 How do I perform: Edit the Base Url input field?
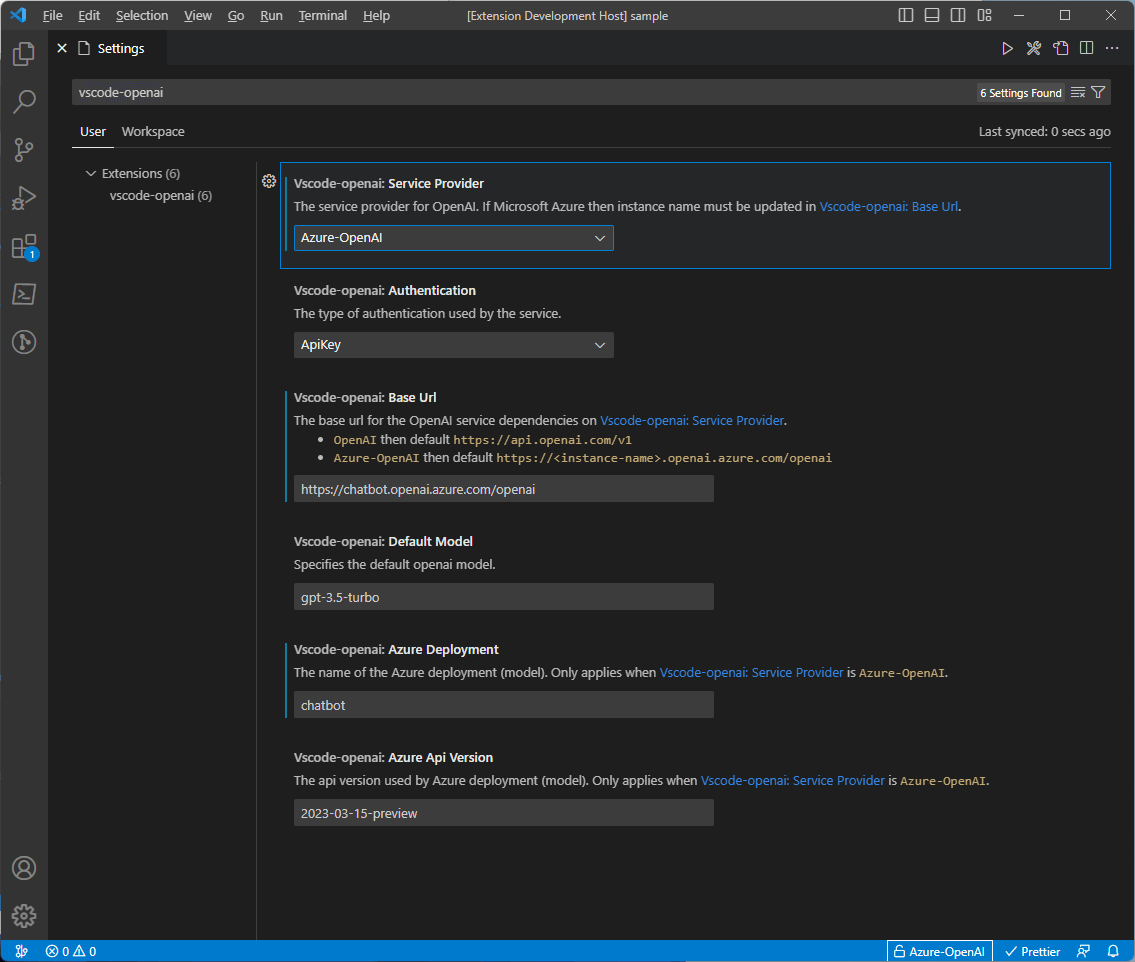click(504, 489)
